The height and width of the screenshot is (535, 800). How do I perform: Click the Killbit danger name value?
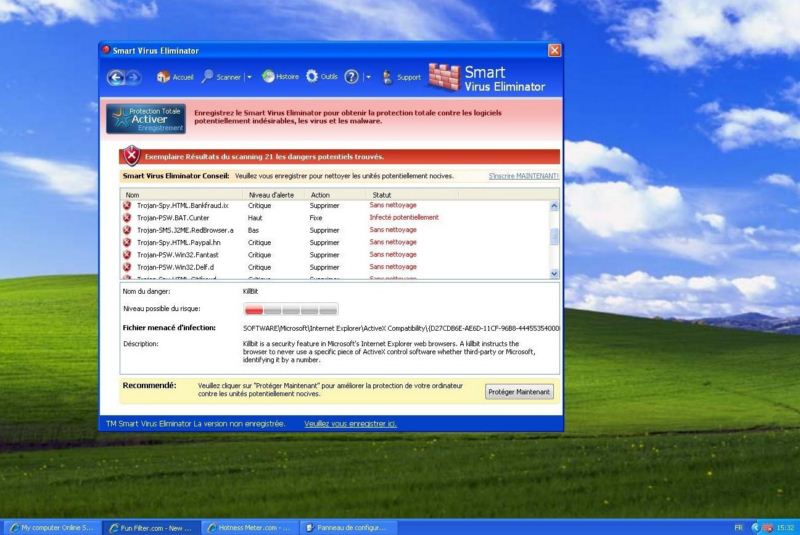point(251,291)
